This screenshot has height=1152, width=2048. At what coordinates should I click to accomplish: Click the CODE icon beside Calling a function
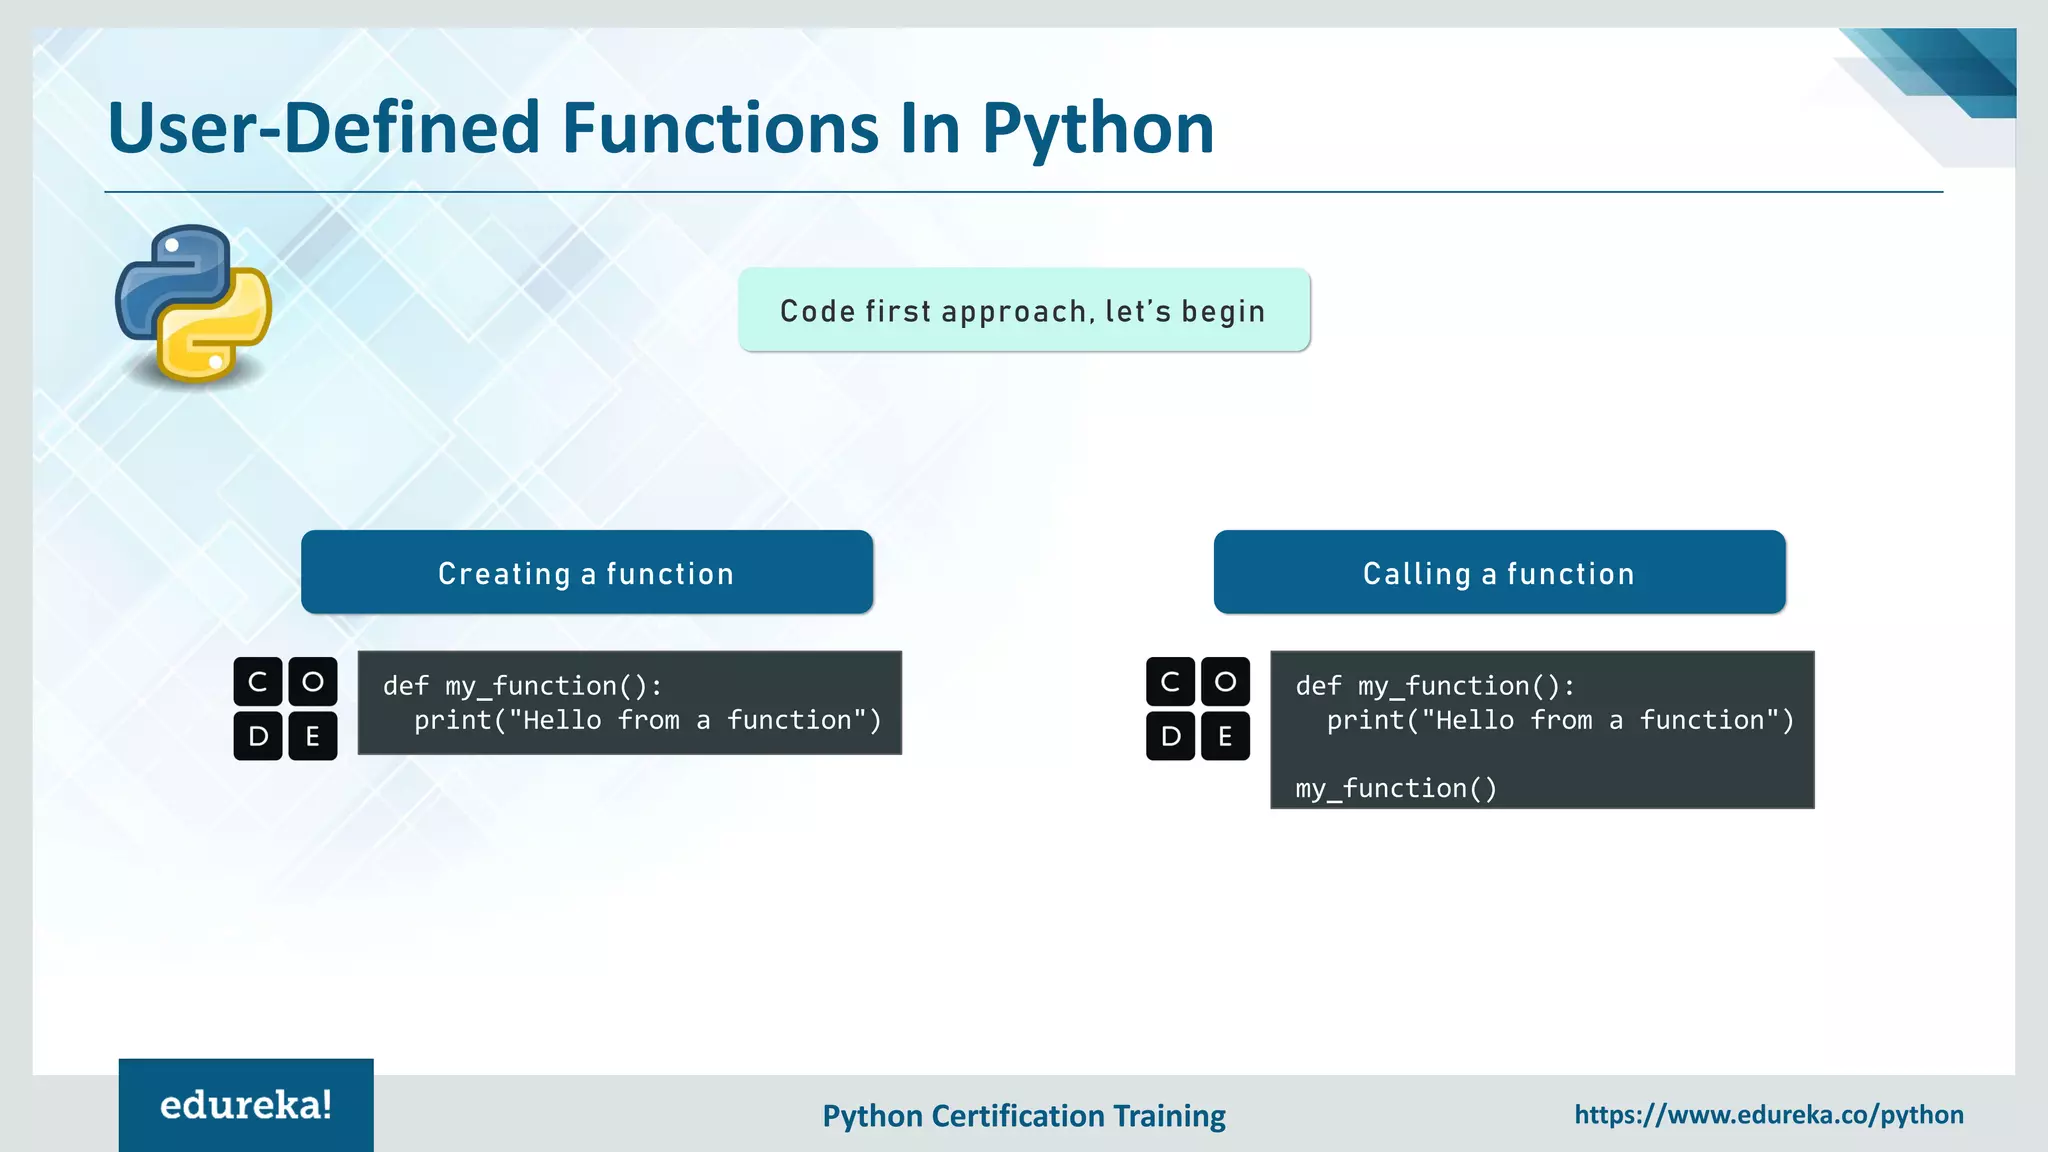(x=1198, y=709)
